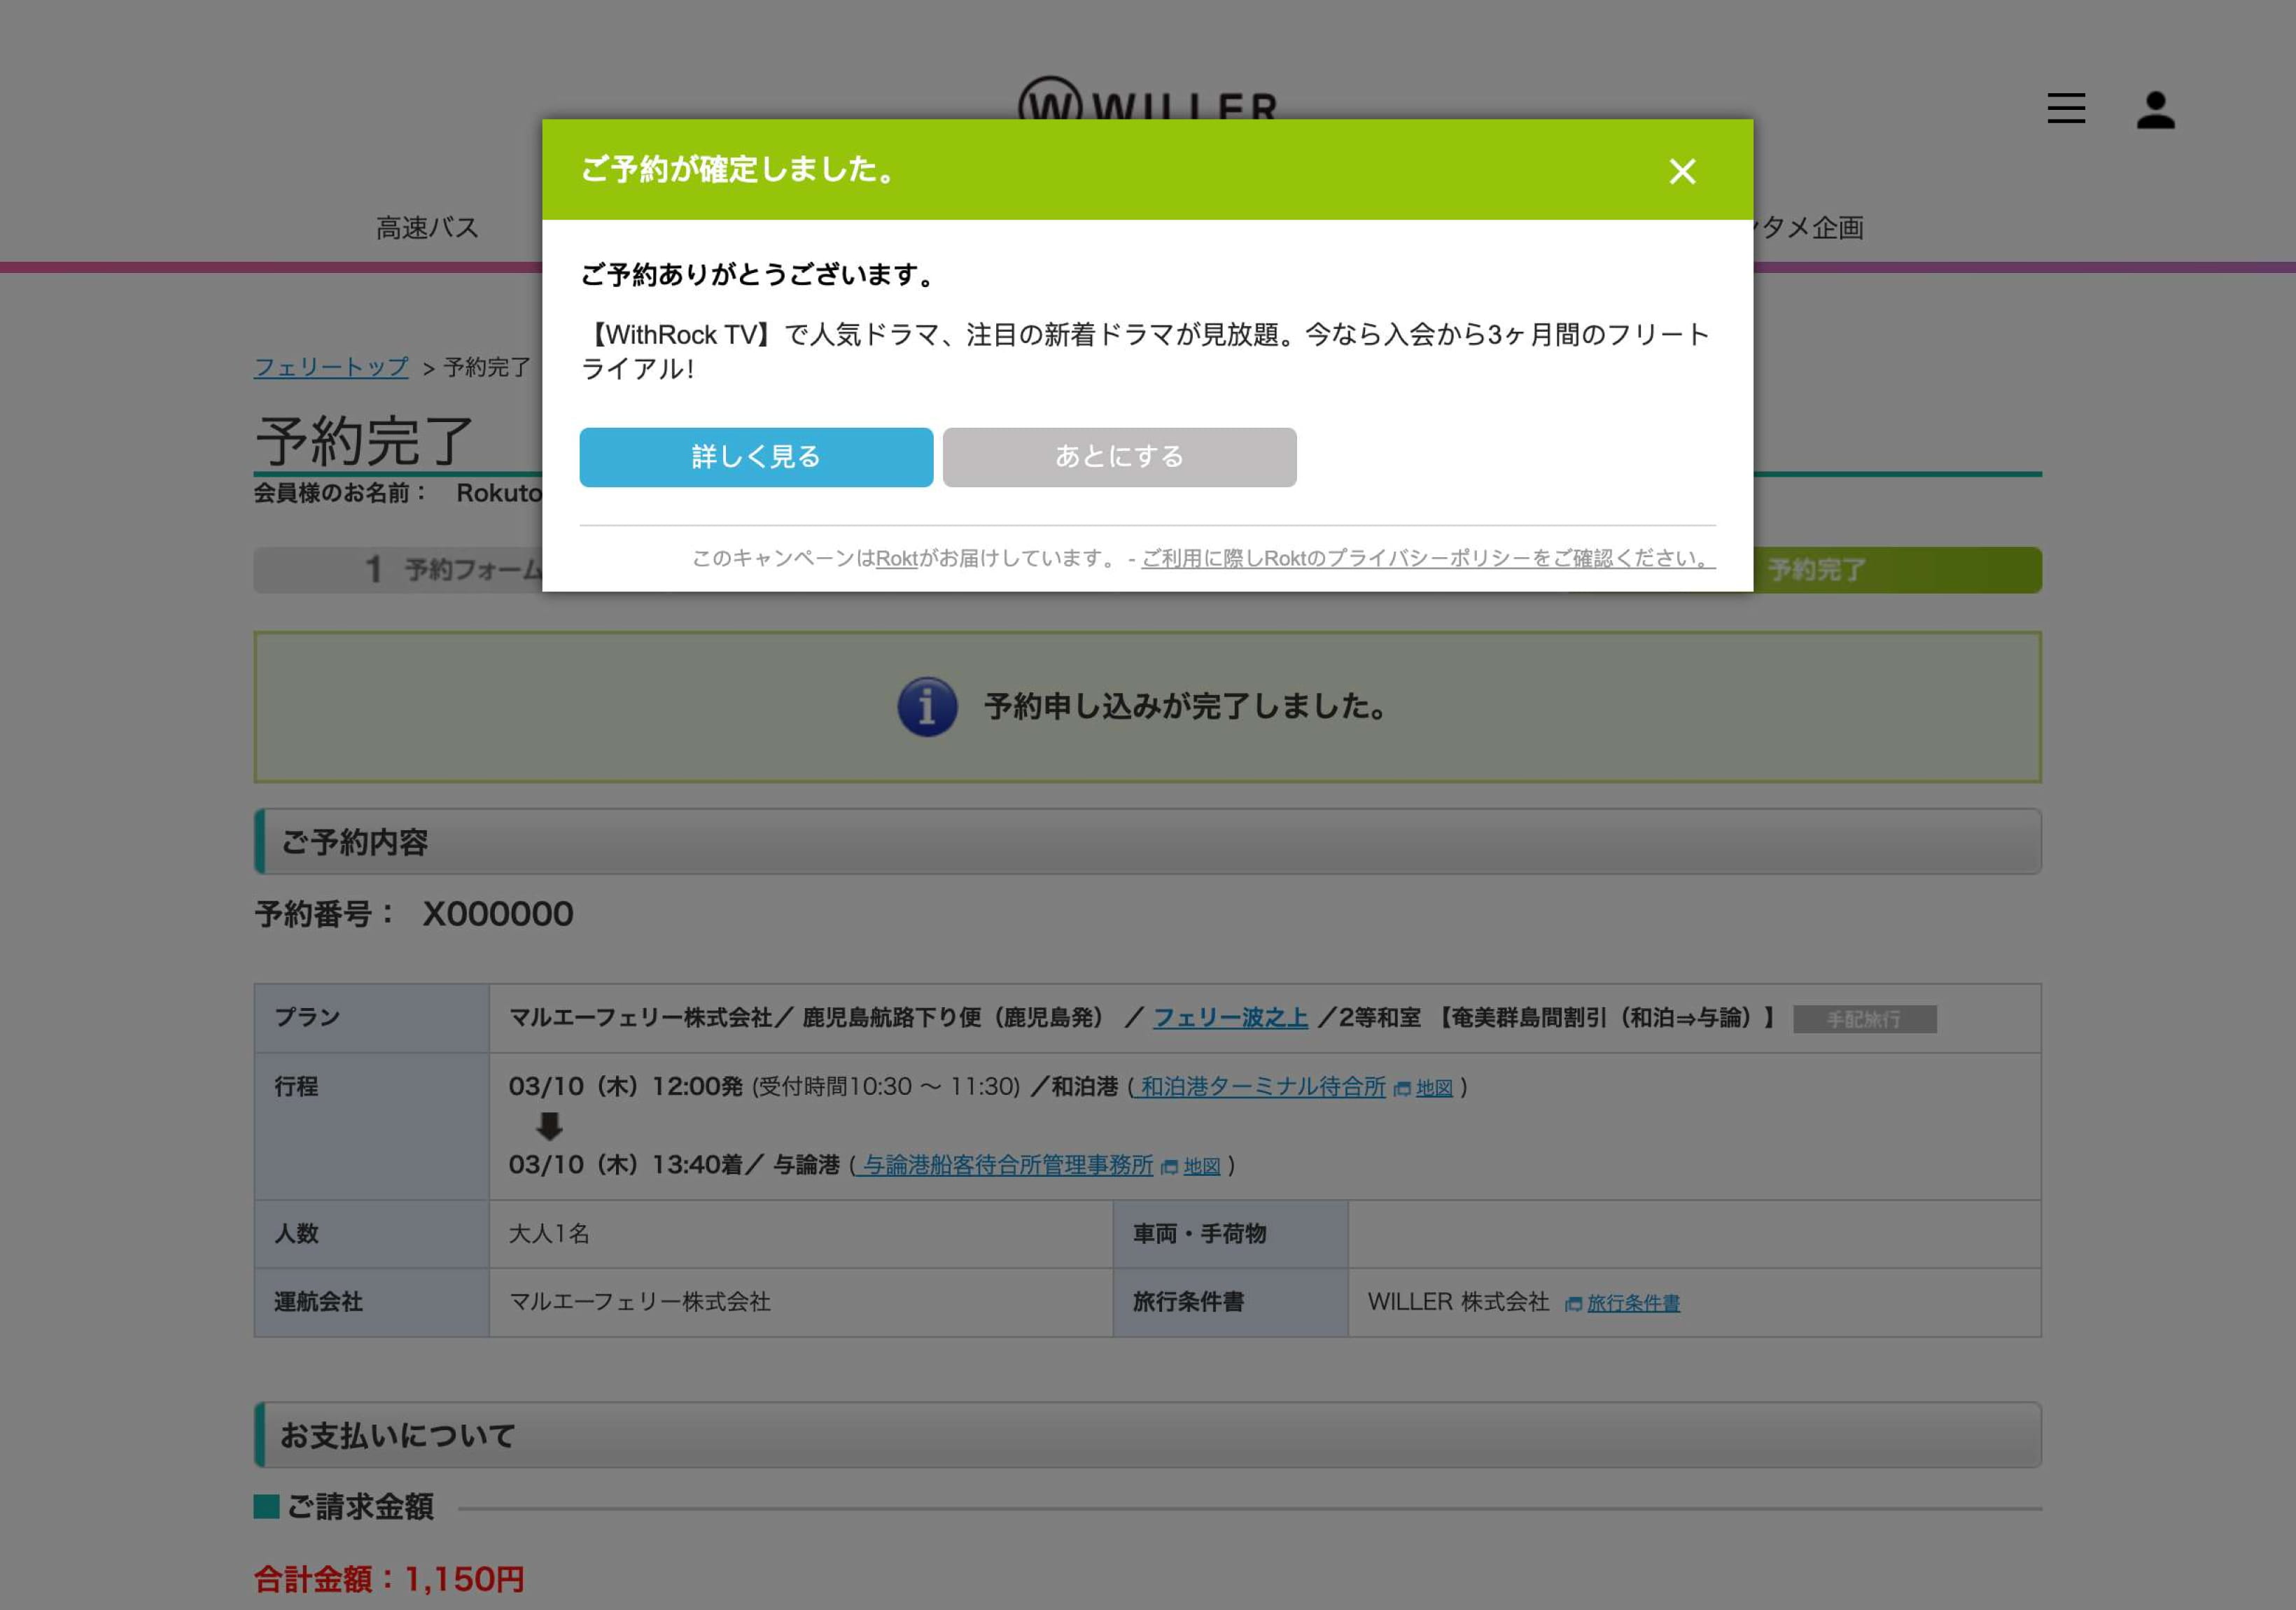Open 与論港船客待合所管理事務所 link
The width and height of the screenshot is (2296, 1610).
[1007, 1165]
